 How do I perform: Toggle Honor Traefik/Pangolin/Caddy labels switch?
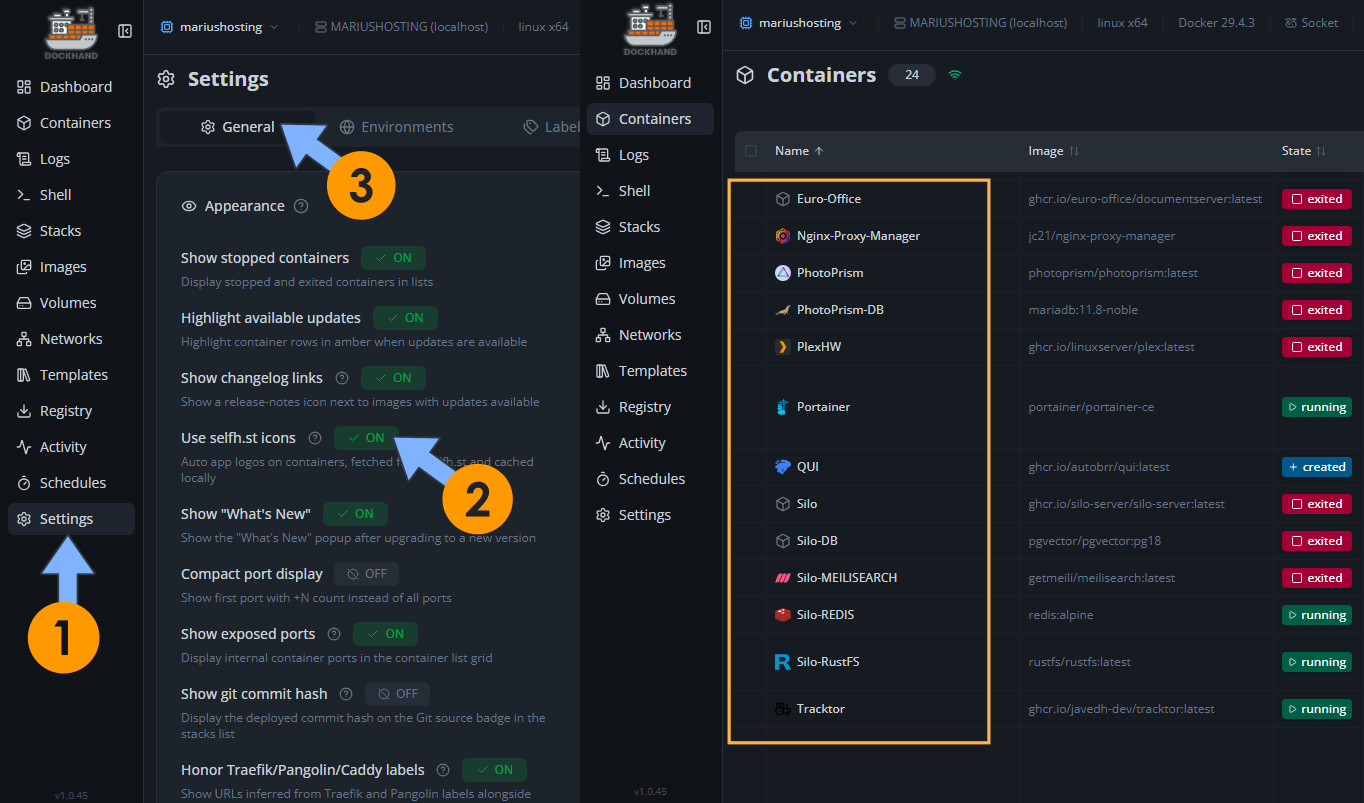click(x=494, y=770)
